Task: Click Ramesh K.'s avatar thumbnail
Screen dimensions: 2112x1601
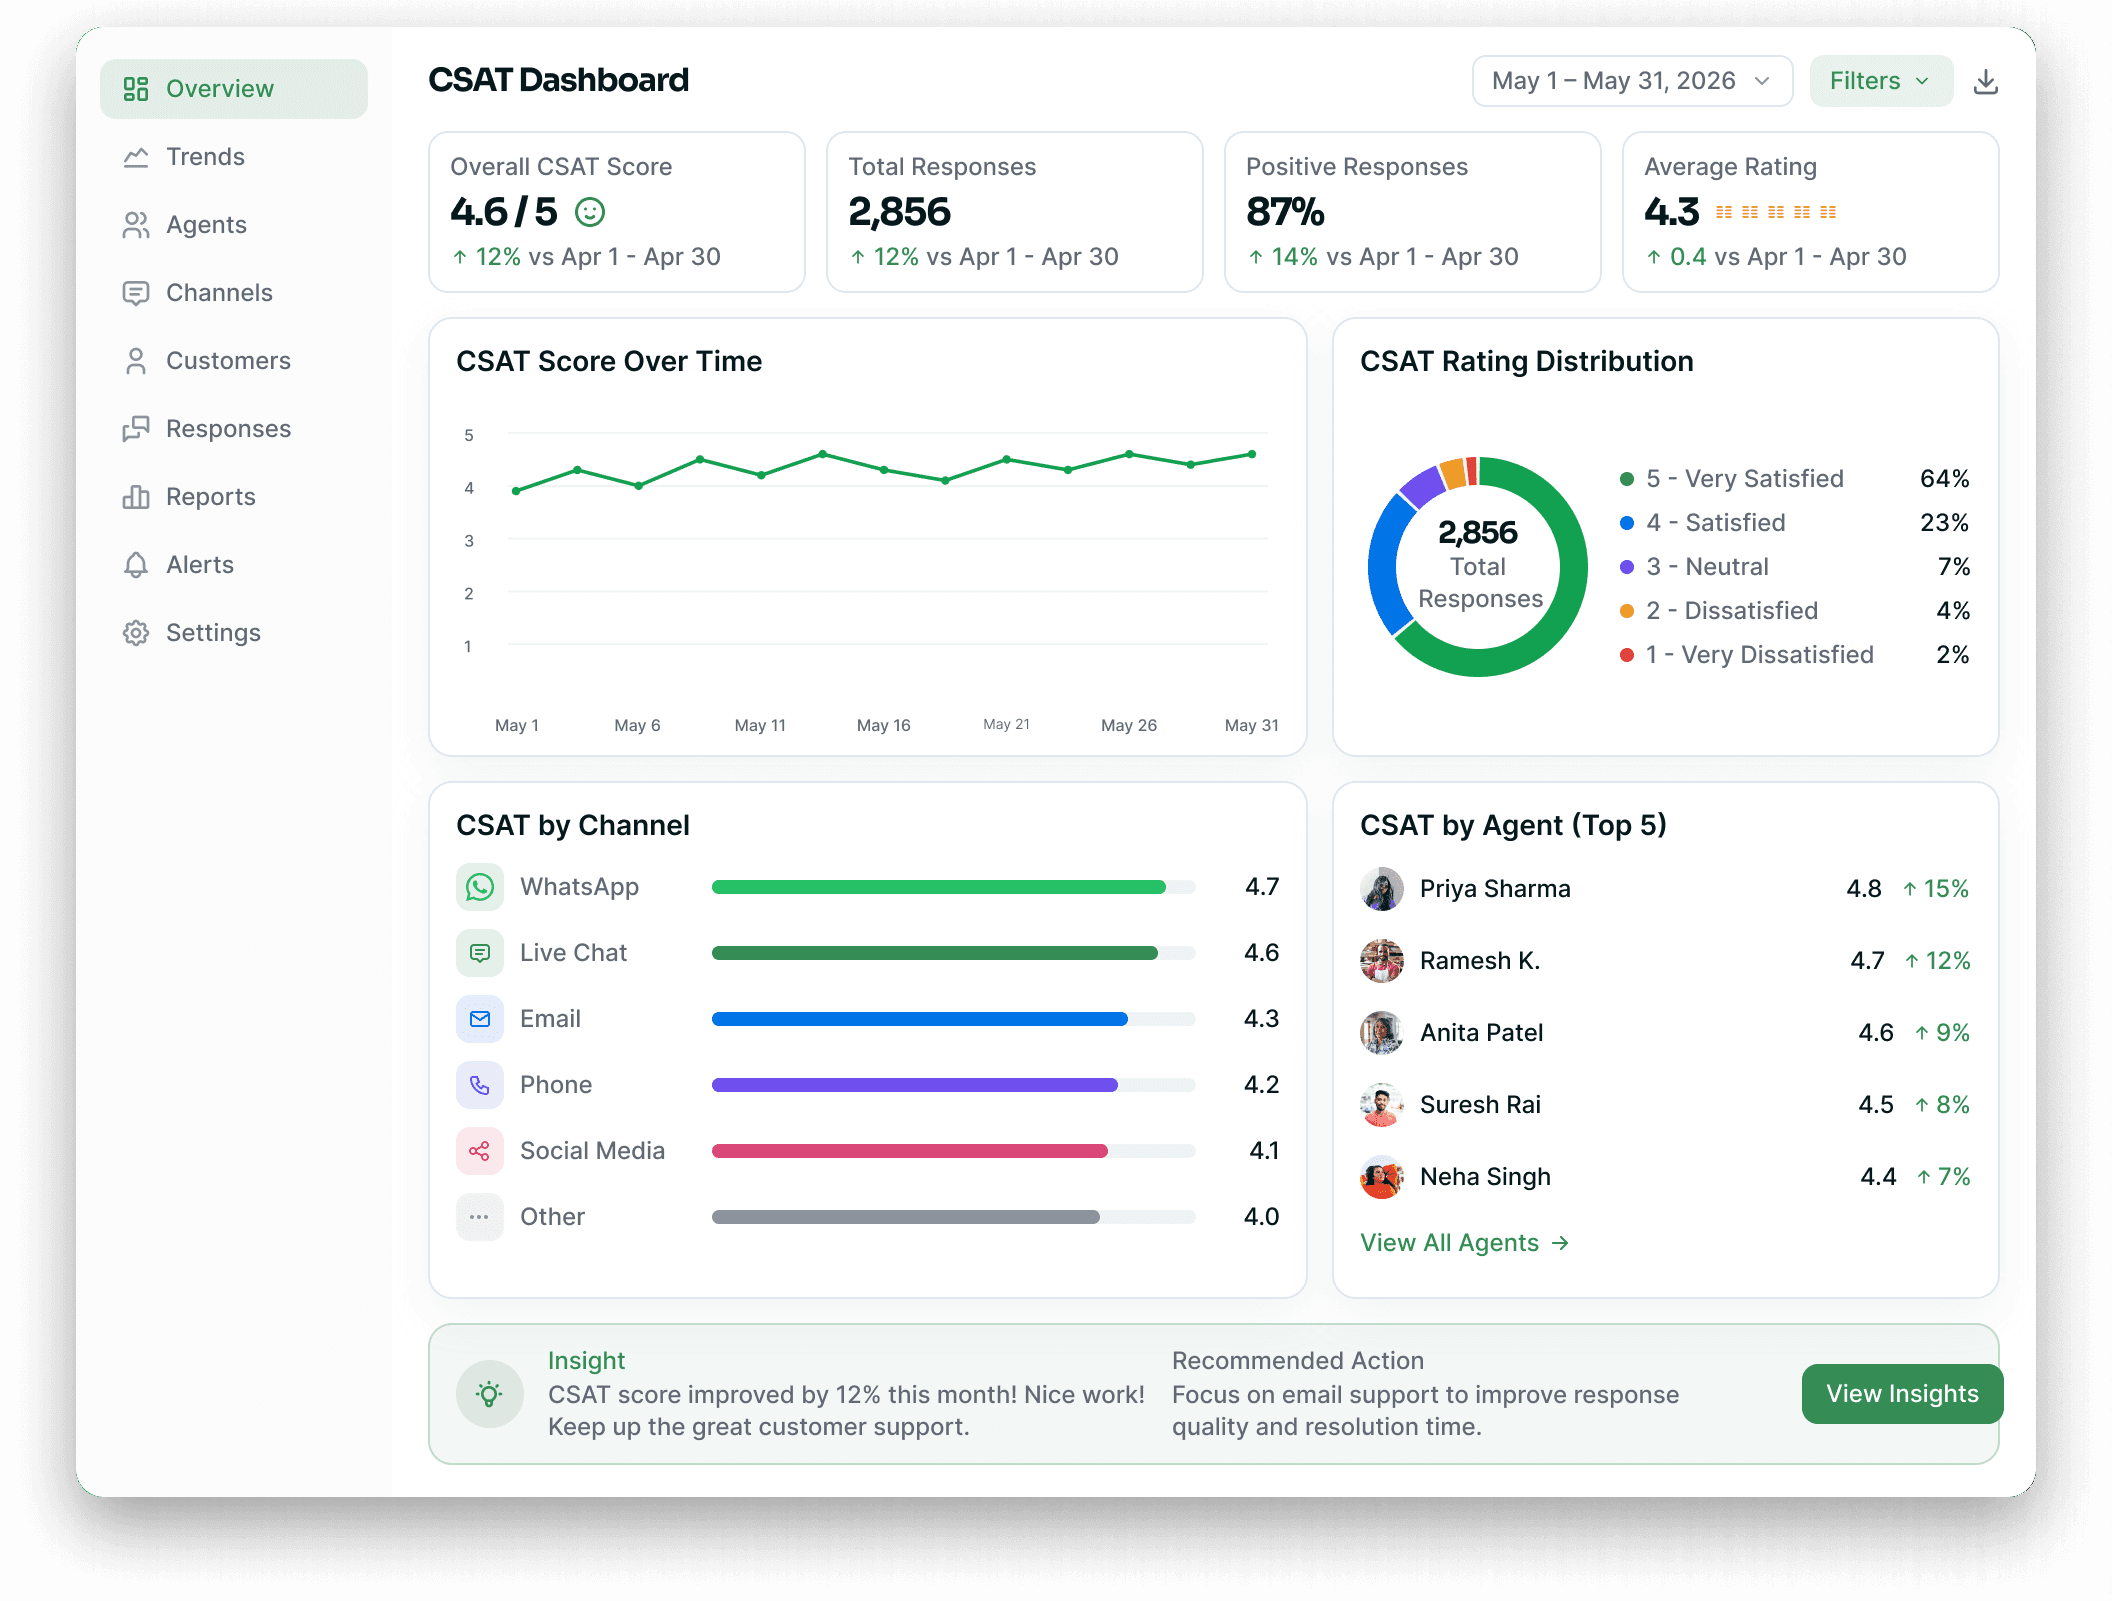Action: 1382,961
